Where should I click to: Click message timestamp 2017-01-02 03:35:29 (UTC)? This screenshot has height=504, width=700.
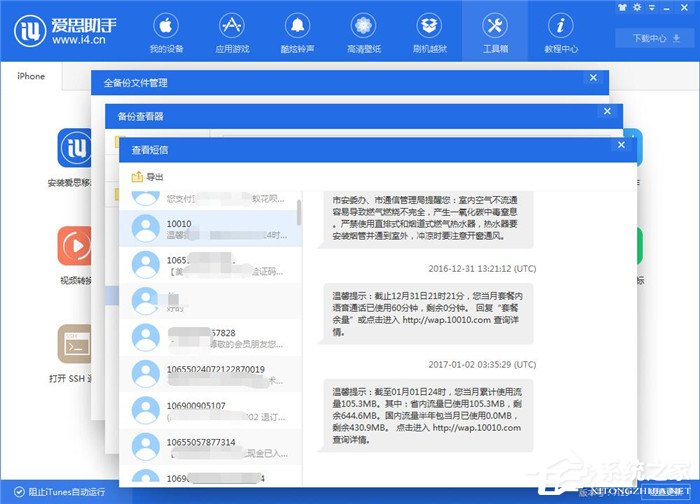pos(482,365)
